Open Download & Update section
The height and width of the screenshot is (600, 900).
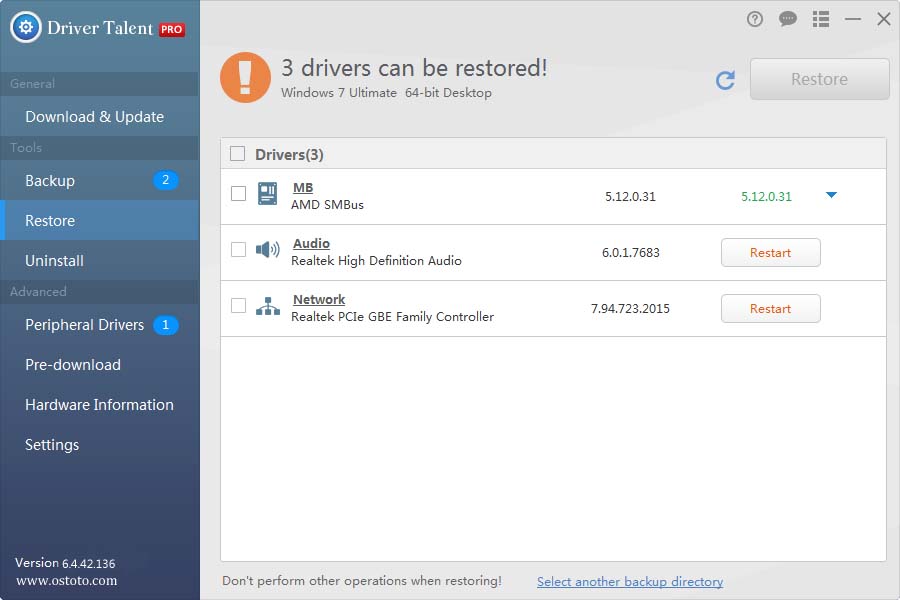100,117
